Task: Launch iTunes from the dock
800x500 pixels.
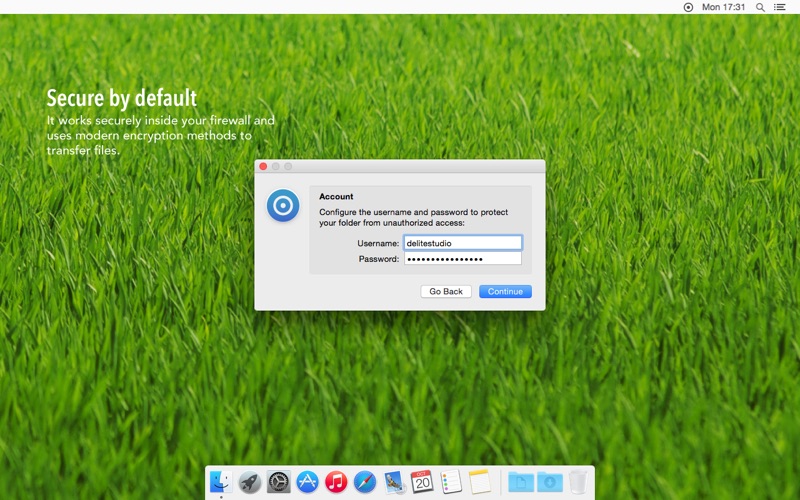Action: click(336, 482)
